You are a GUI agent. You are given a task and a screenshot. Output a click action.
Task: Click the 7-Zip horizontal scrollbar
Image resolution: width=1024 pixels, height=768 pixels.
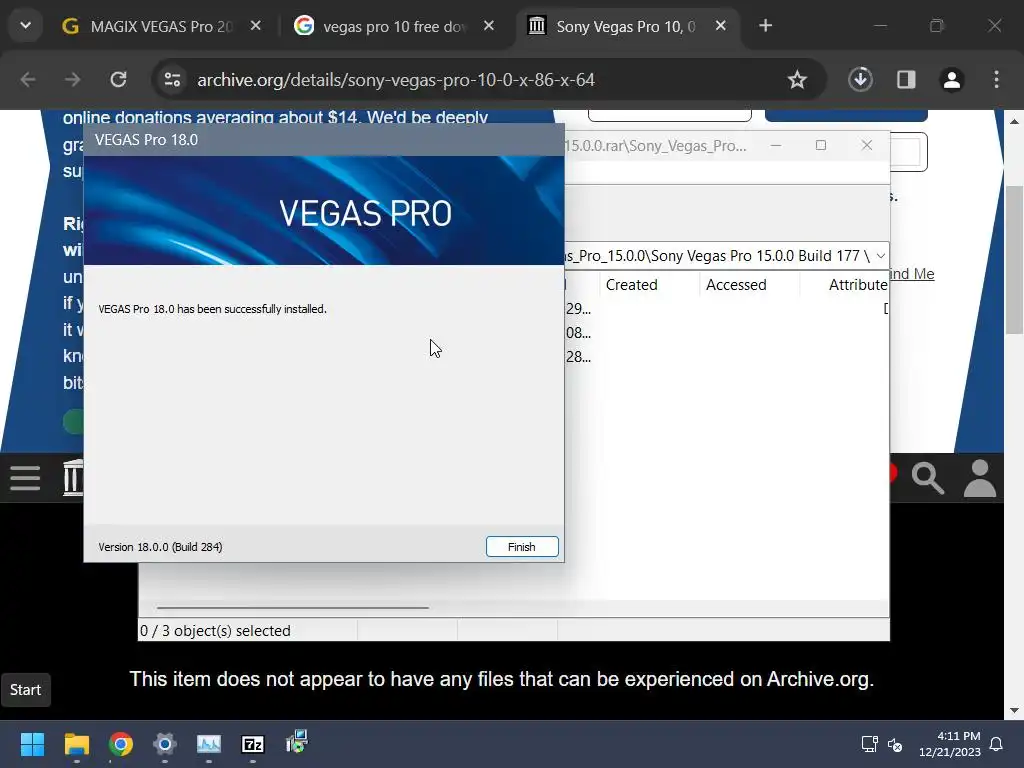point(293,607)
